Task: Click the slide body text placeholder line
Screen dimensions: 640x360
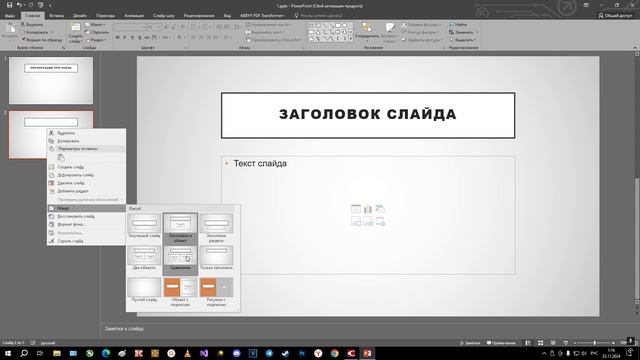Action: tap(260, 164)
